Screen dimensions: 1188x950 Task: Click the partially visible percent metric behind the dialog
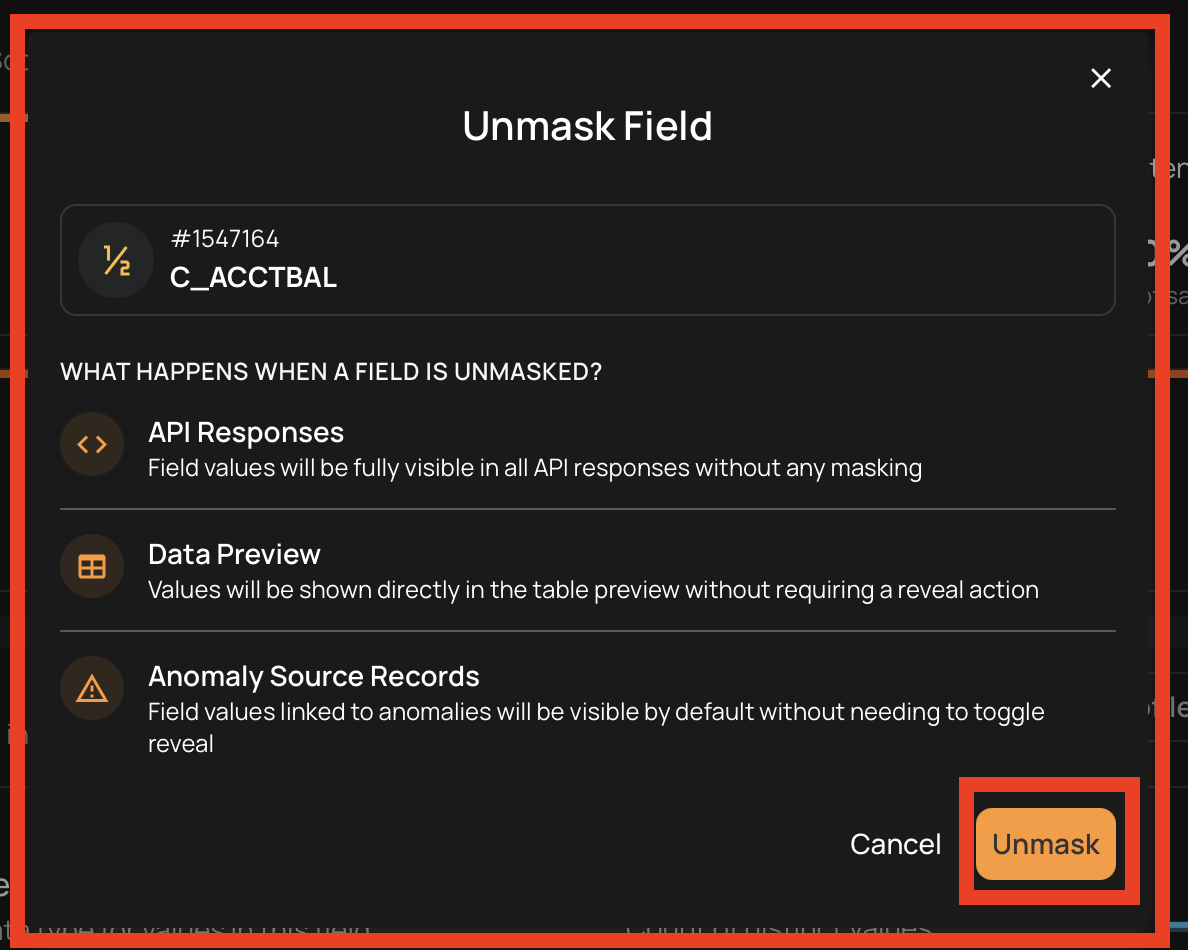tap(1176, 253)
